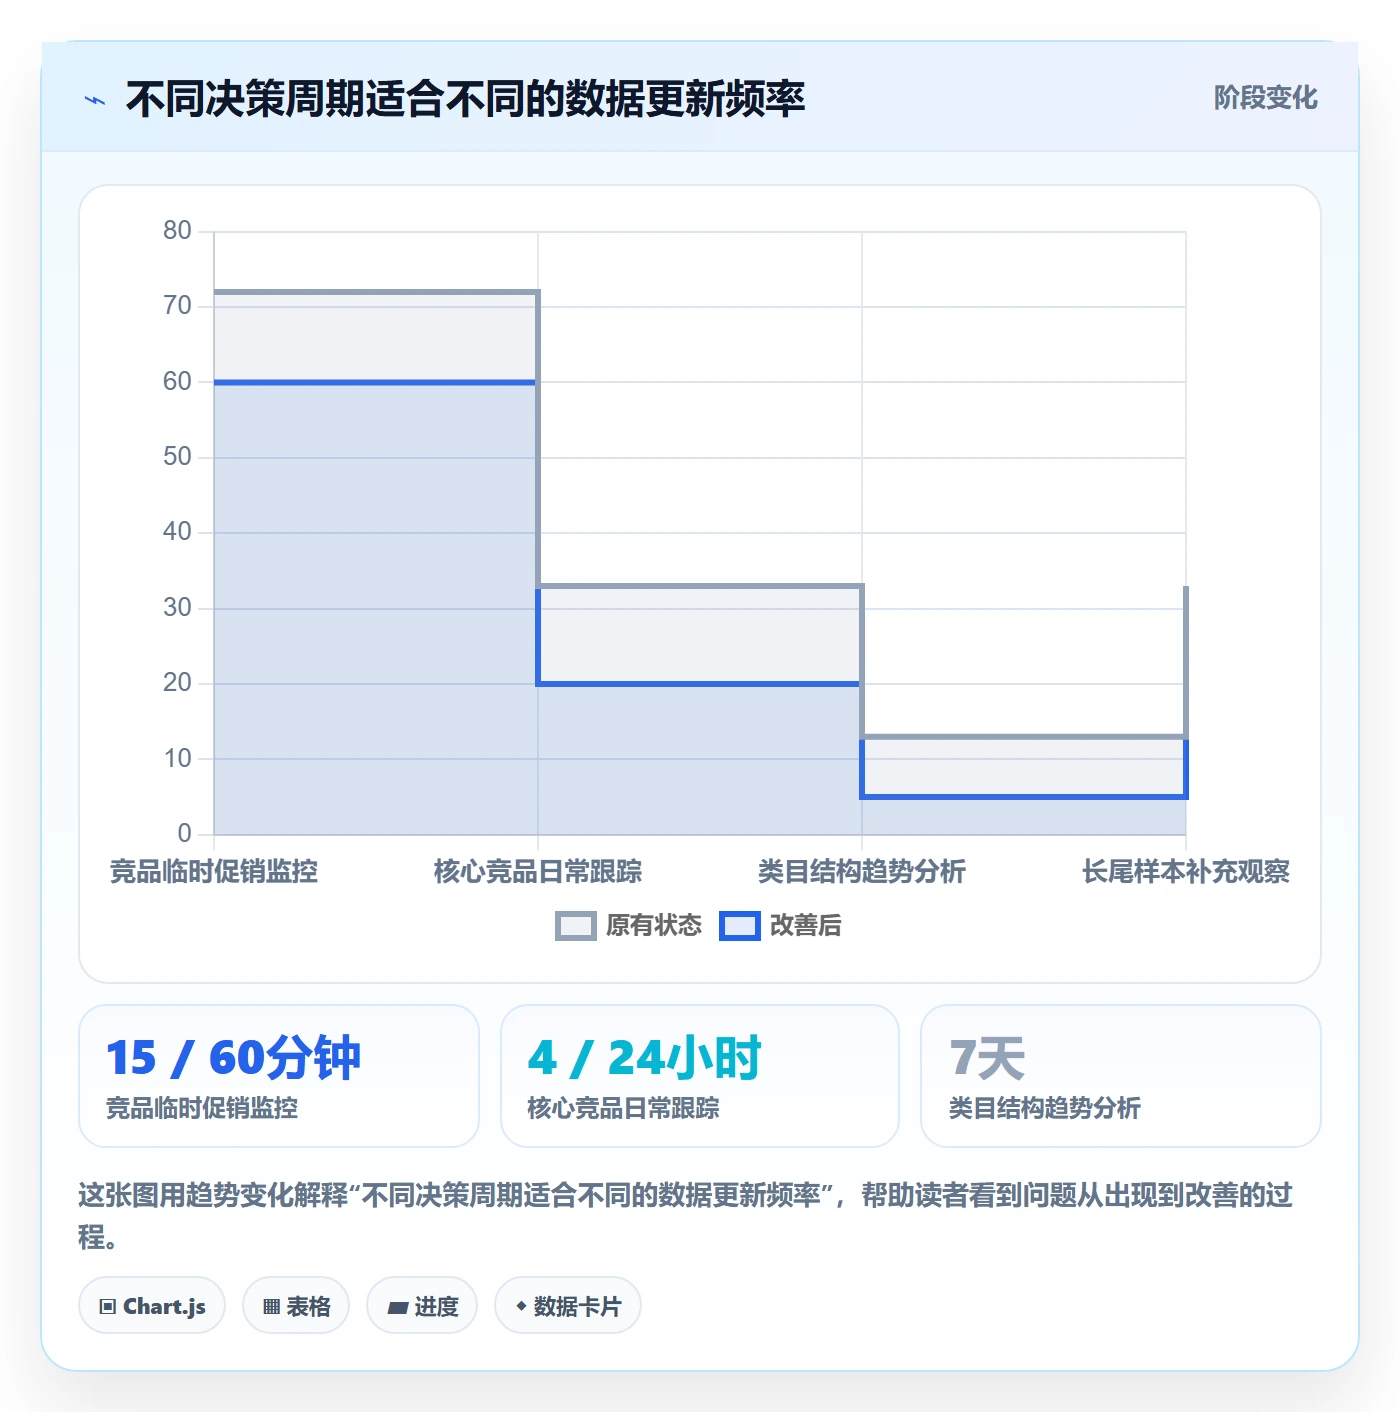Click the y-axis value 10
This screenshot has height=1412, width=1400.
pyautogui.click(x=177, y=759)
